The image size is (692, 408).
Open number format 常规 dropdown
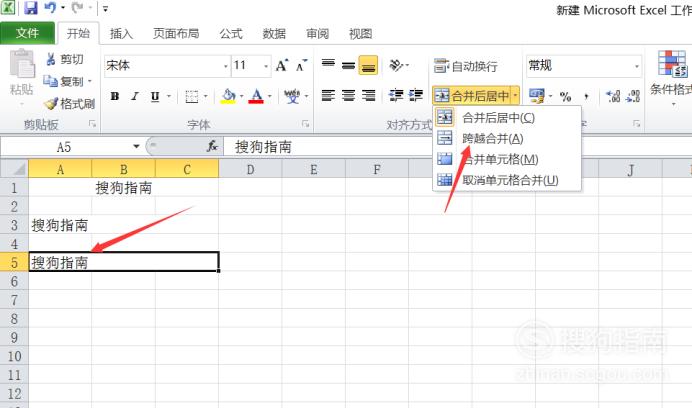(636, 67)
